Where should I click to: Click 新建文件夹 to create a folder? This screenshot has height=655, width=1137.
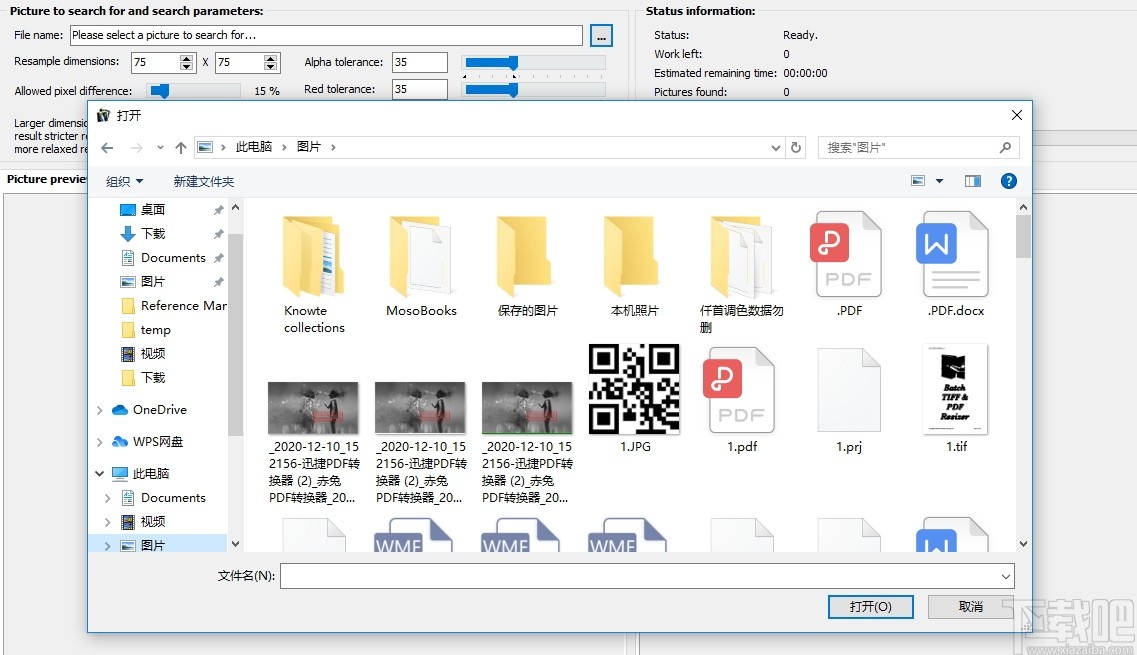click(x=203, y=181)
